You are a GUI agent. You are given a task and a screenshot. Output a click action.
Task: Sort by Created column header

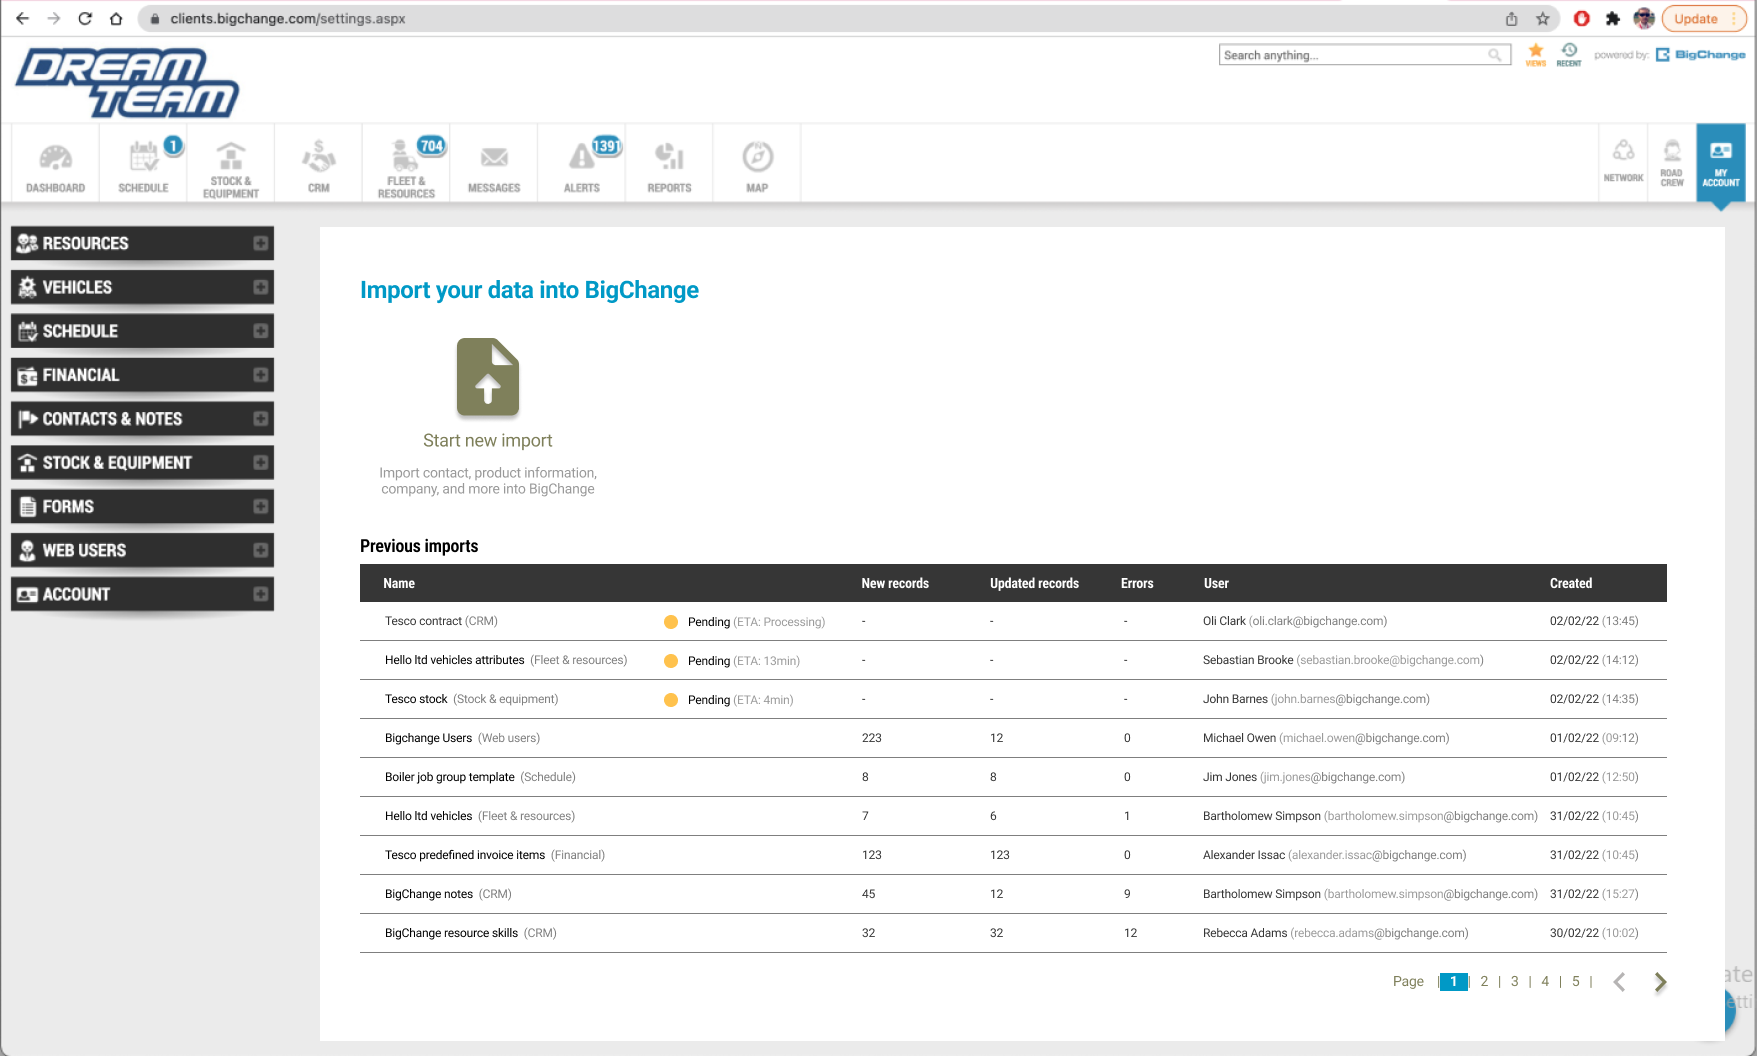click(1571, 583)
